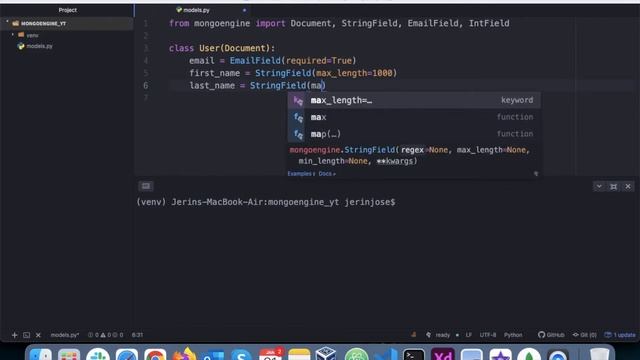The image size is (640, 360).
Task: Click the terminal input icon above the prompt
Action: tap(146, 186)
